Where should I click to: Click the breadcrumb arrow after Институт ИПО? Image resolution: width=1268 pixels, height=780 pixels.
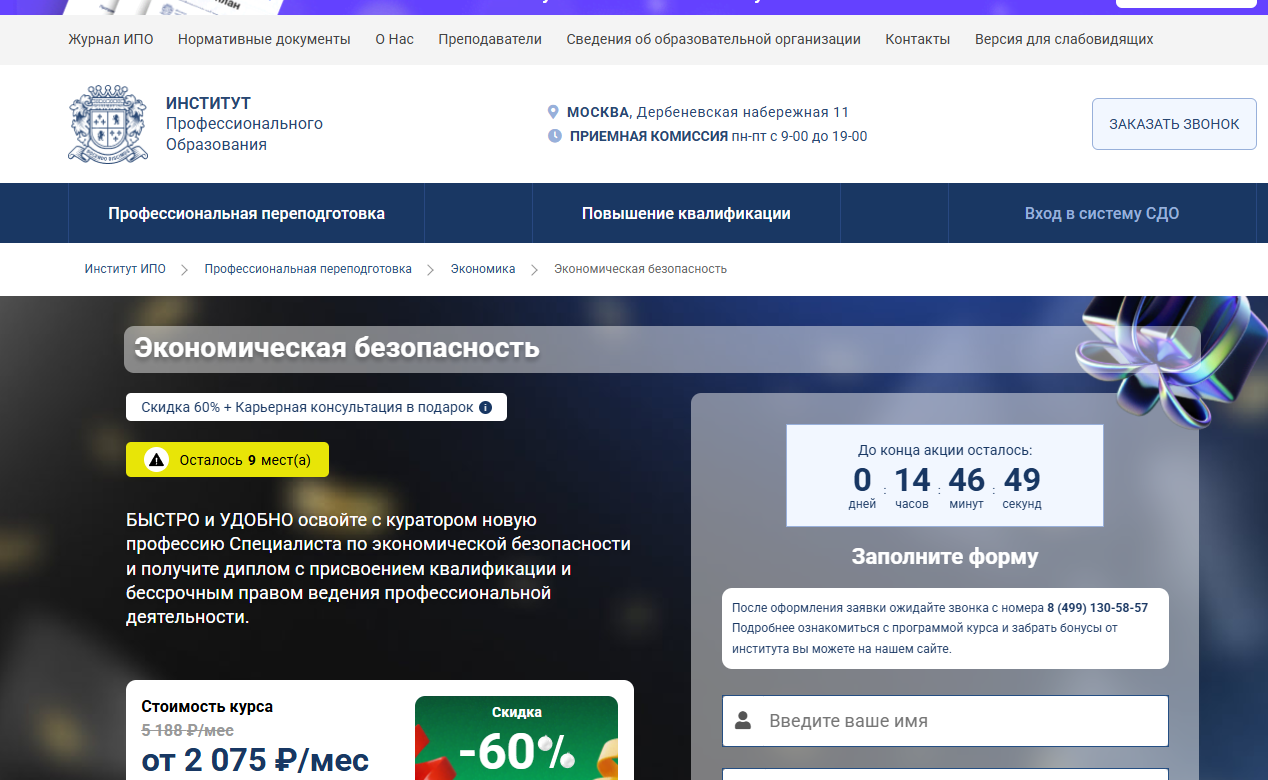tap(185, 269)
